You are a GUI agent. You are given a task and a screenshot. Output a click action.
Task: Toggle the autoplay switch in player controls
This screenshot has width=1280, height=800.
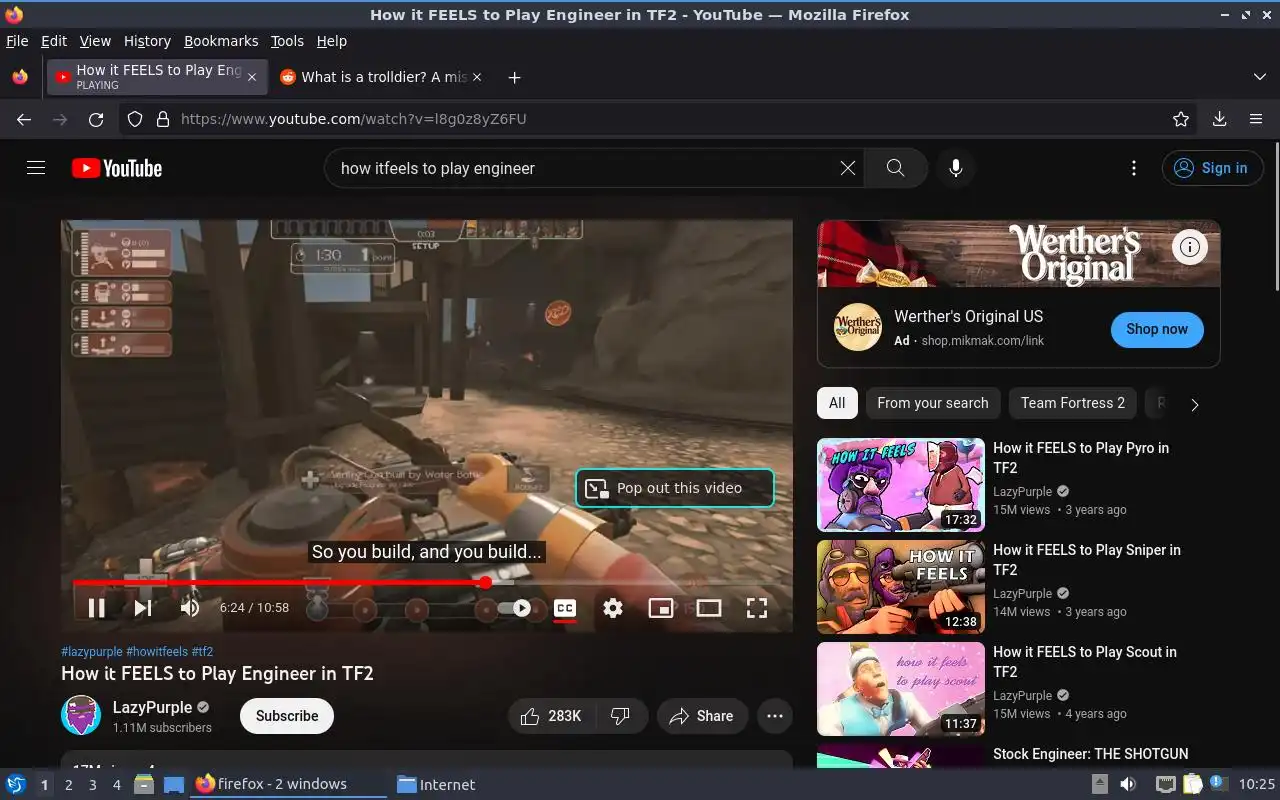point(514,608)
